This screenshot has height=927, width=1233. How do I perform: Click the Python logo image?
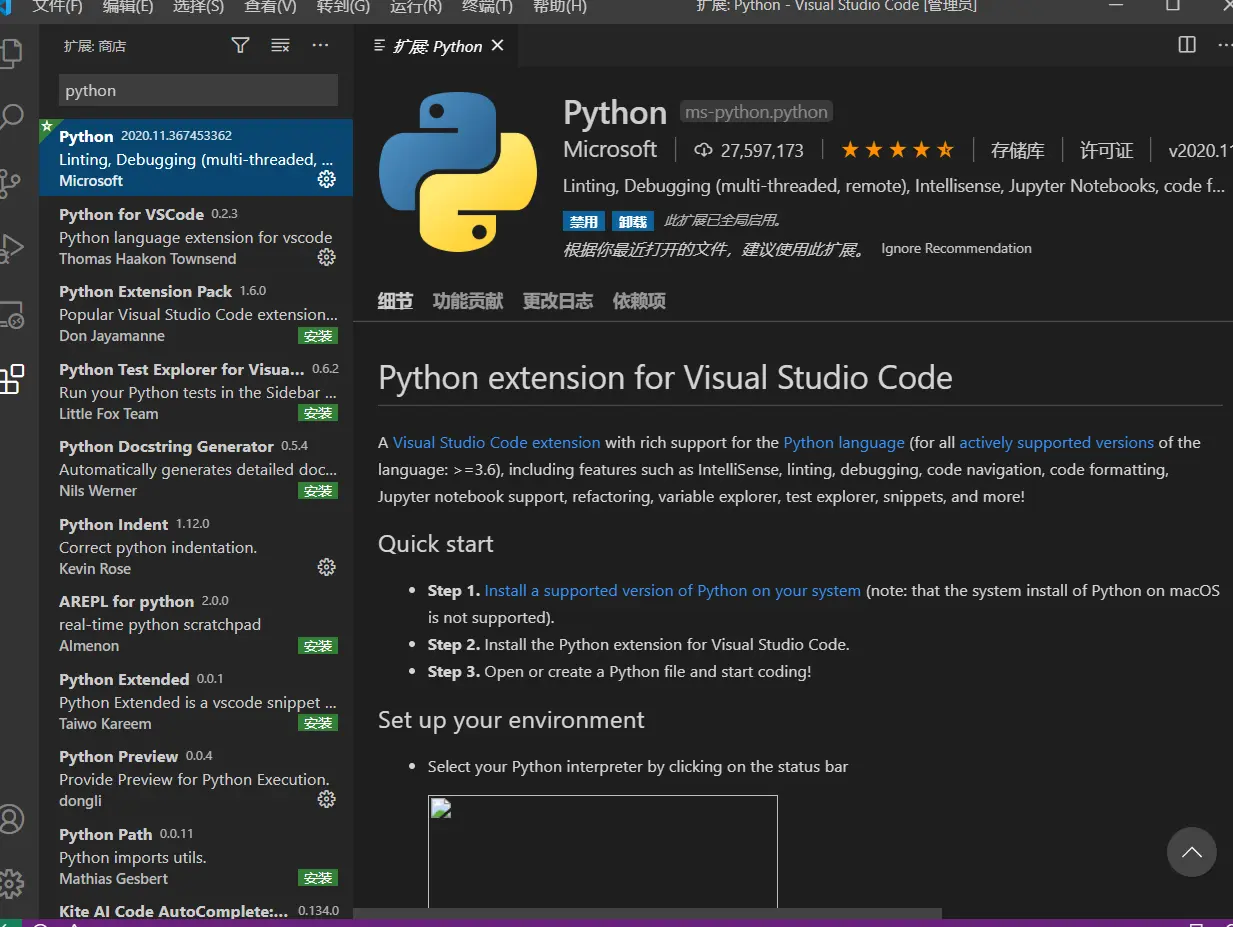pyautogui.click(x=457, y=171)
